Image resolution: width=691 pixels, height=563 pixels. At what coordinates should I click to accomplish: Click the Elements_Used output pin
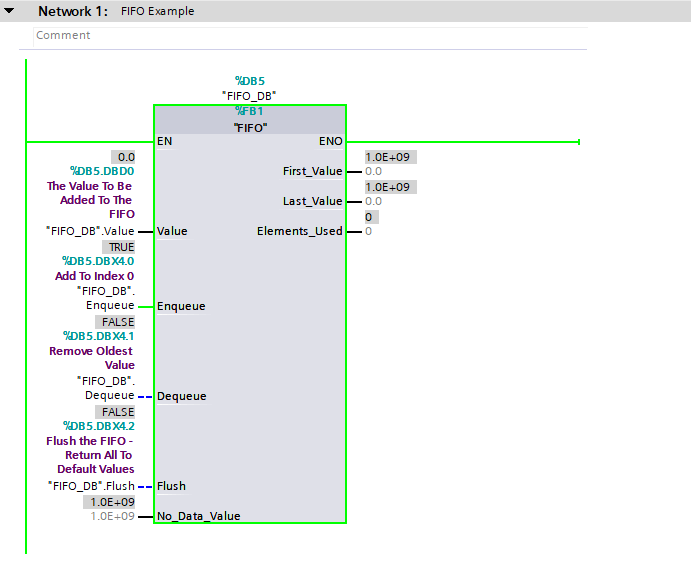coord(300,231)
